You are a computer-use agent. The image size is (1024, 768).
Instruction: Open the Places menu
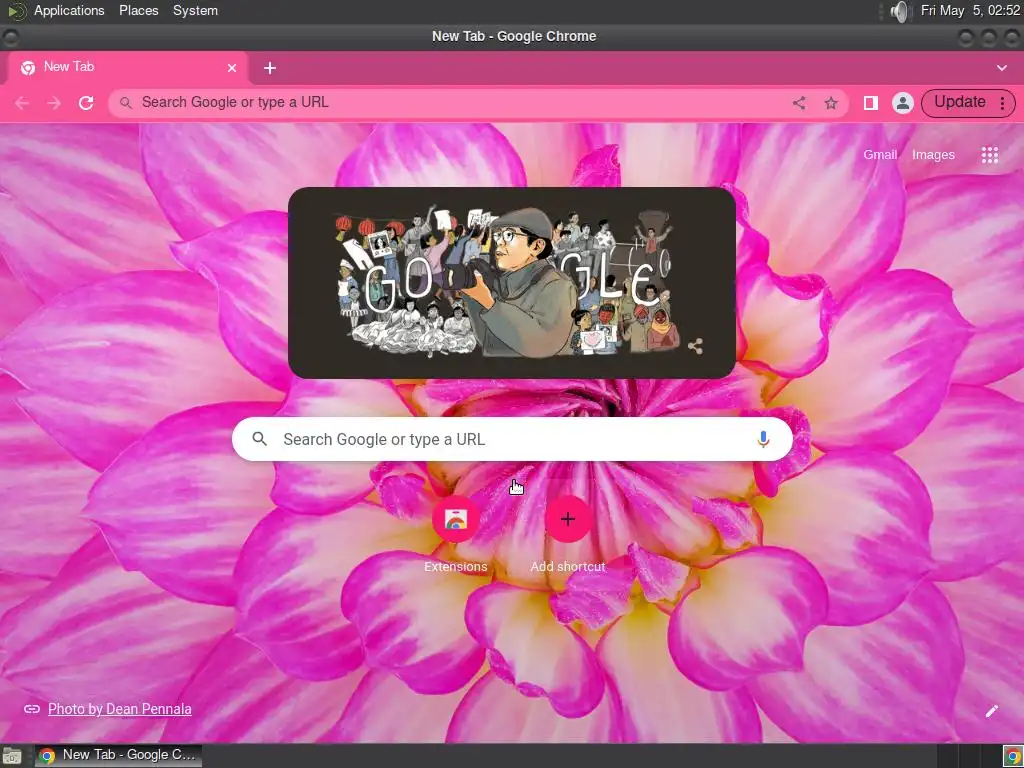tap(138, 10)
